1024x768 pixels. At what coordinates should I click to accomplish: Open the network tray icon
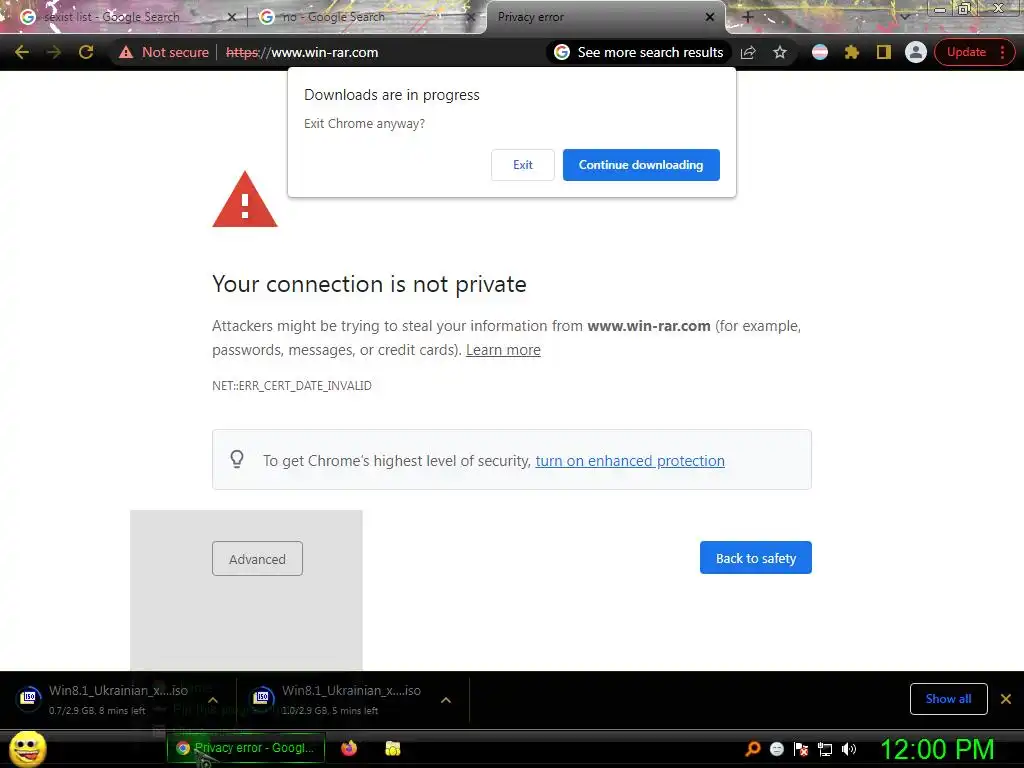click(x=825, y=749)
